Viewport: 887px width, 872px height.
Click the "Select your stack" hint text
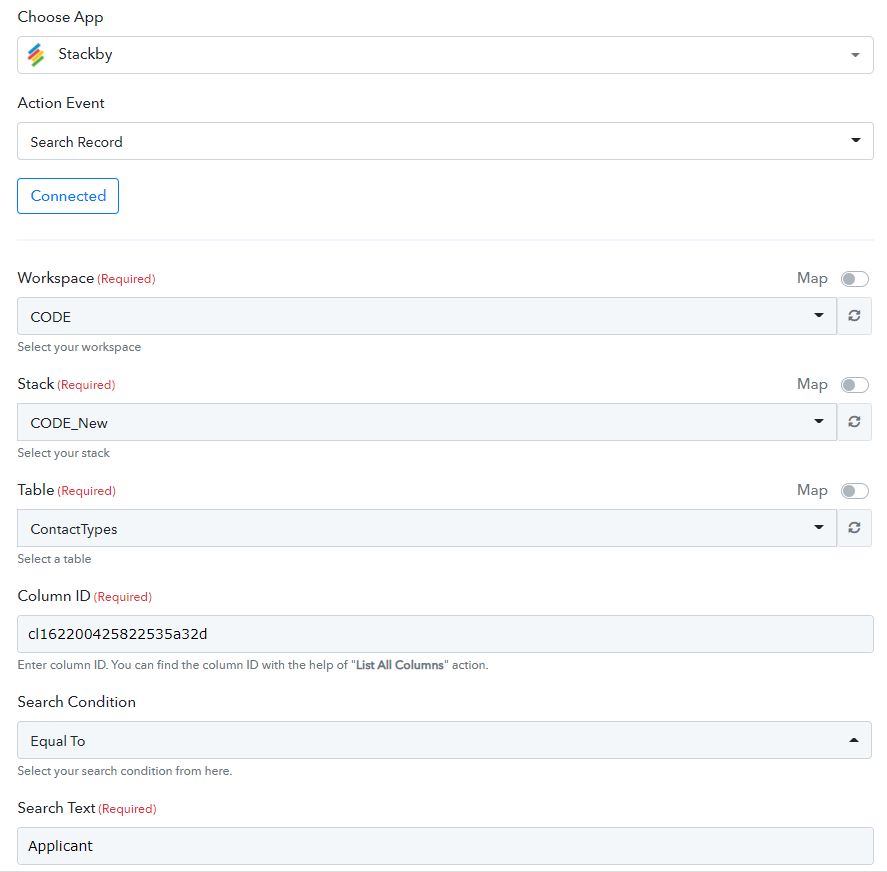click(63, 453)
